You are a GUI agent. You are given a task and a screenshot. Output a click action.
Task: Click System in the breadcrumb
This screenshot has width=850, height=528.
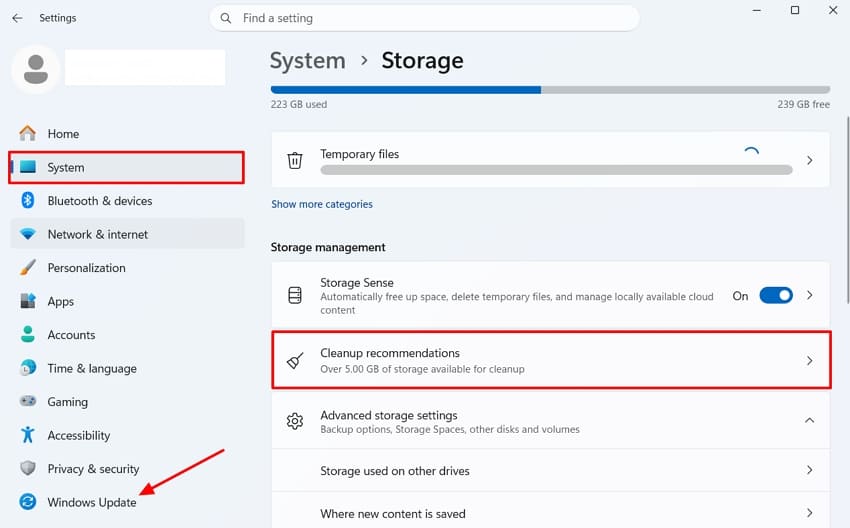307,60
